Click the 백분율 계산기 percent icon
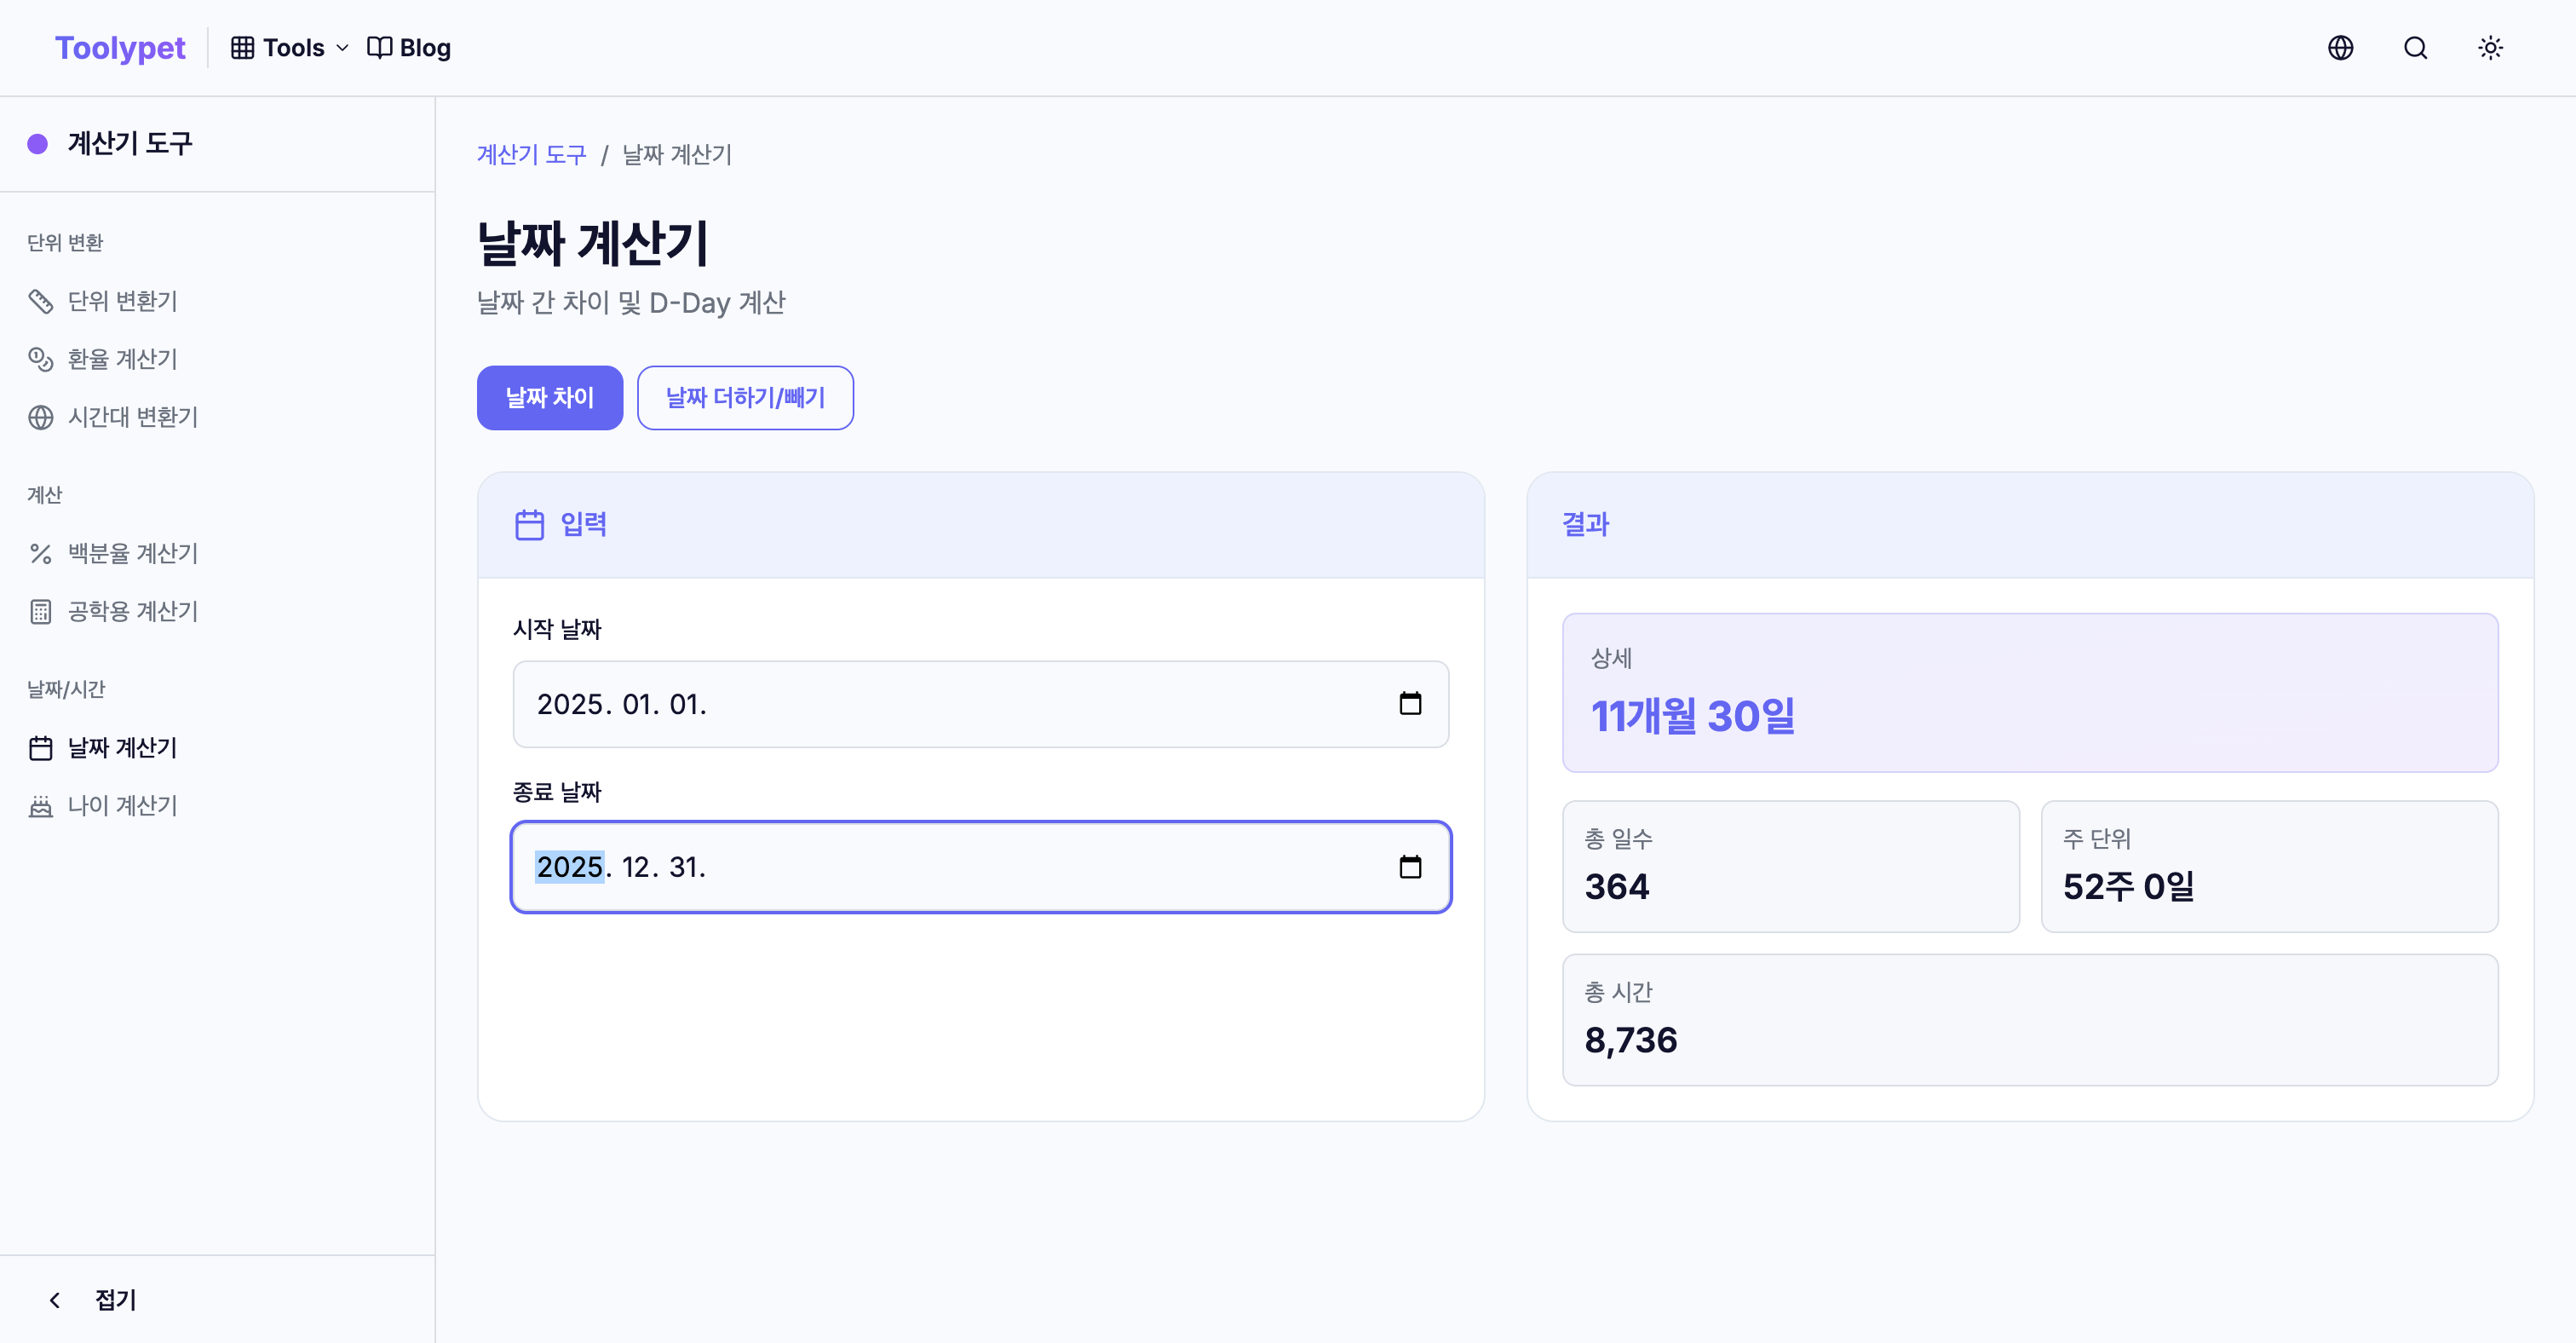The height and width of the screenshot is (1343, 2576). 41,553
